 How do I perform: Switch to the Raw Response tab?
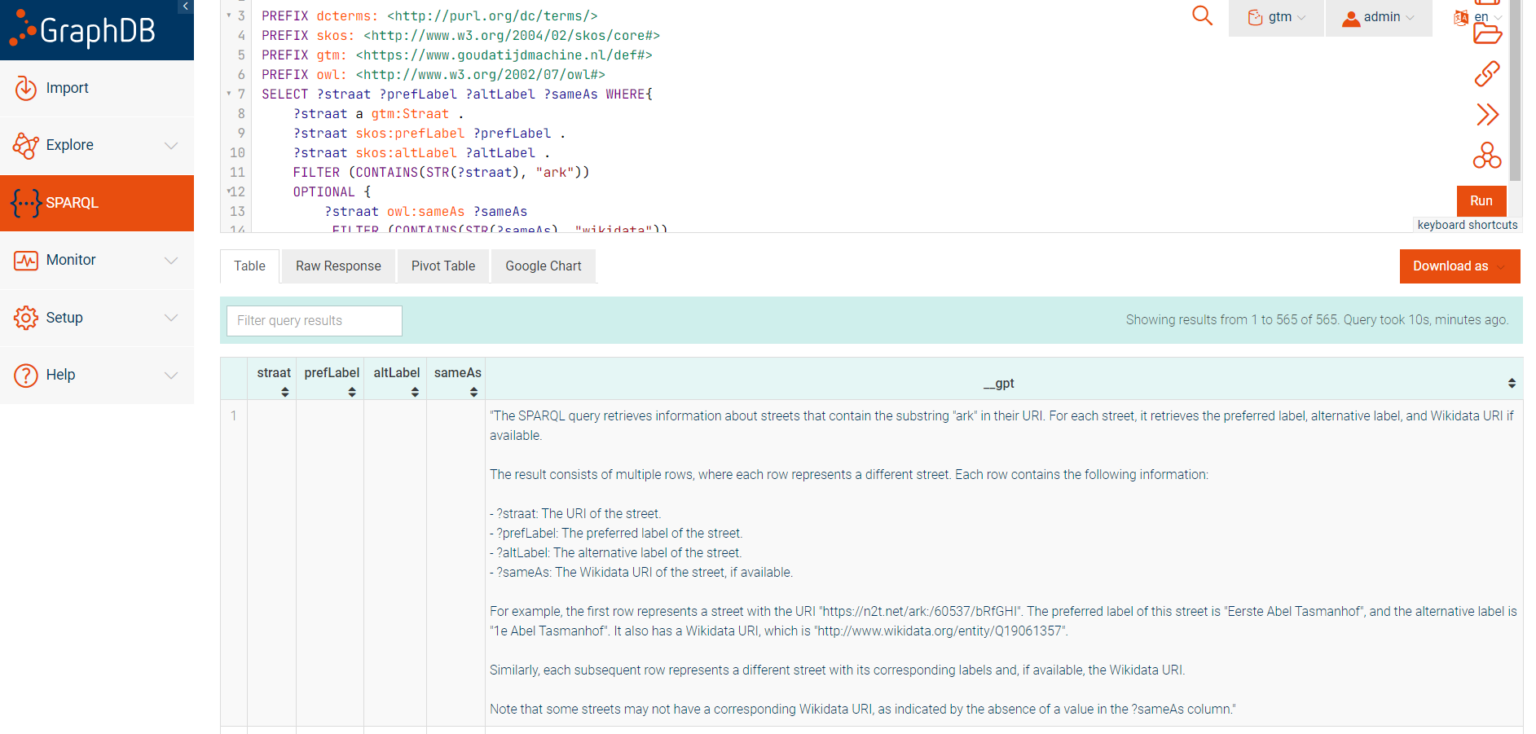(x=337, y=266)
